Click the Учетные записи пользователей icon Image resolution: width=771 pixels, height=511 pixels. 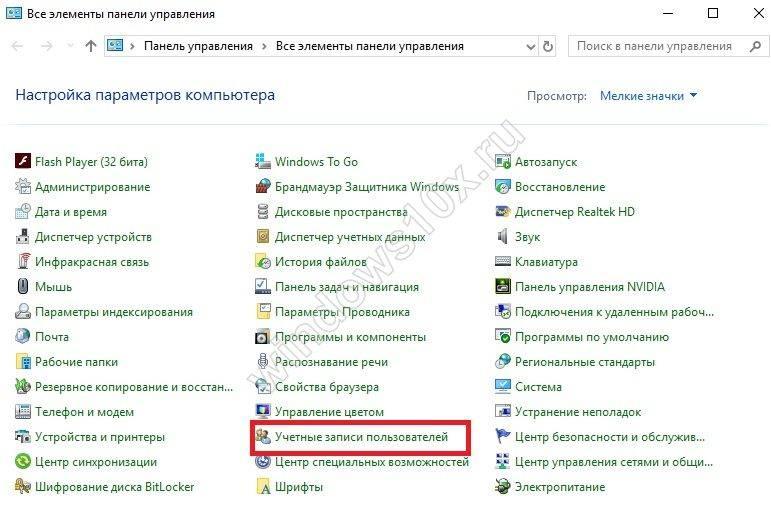263,437
